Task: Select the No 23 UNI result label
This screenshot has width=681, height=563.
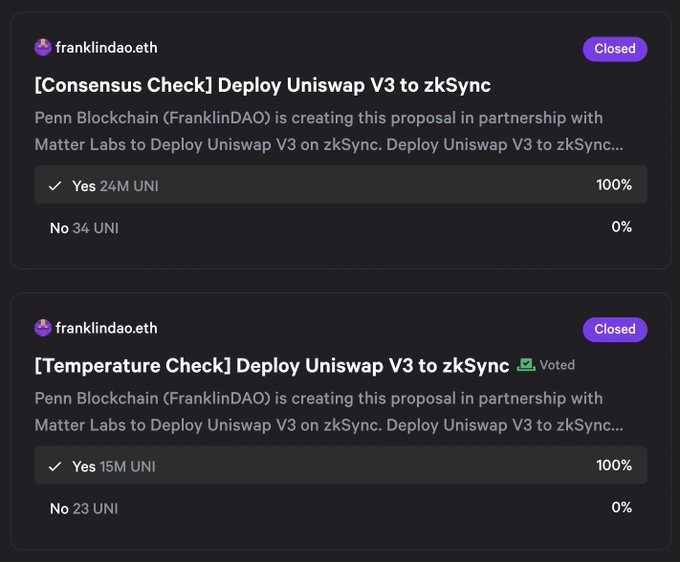Action: (x=84, y=508)
